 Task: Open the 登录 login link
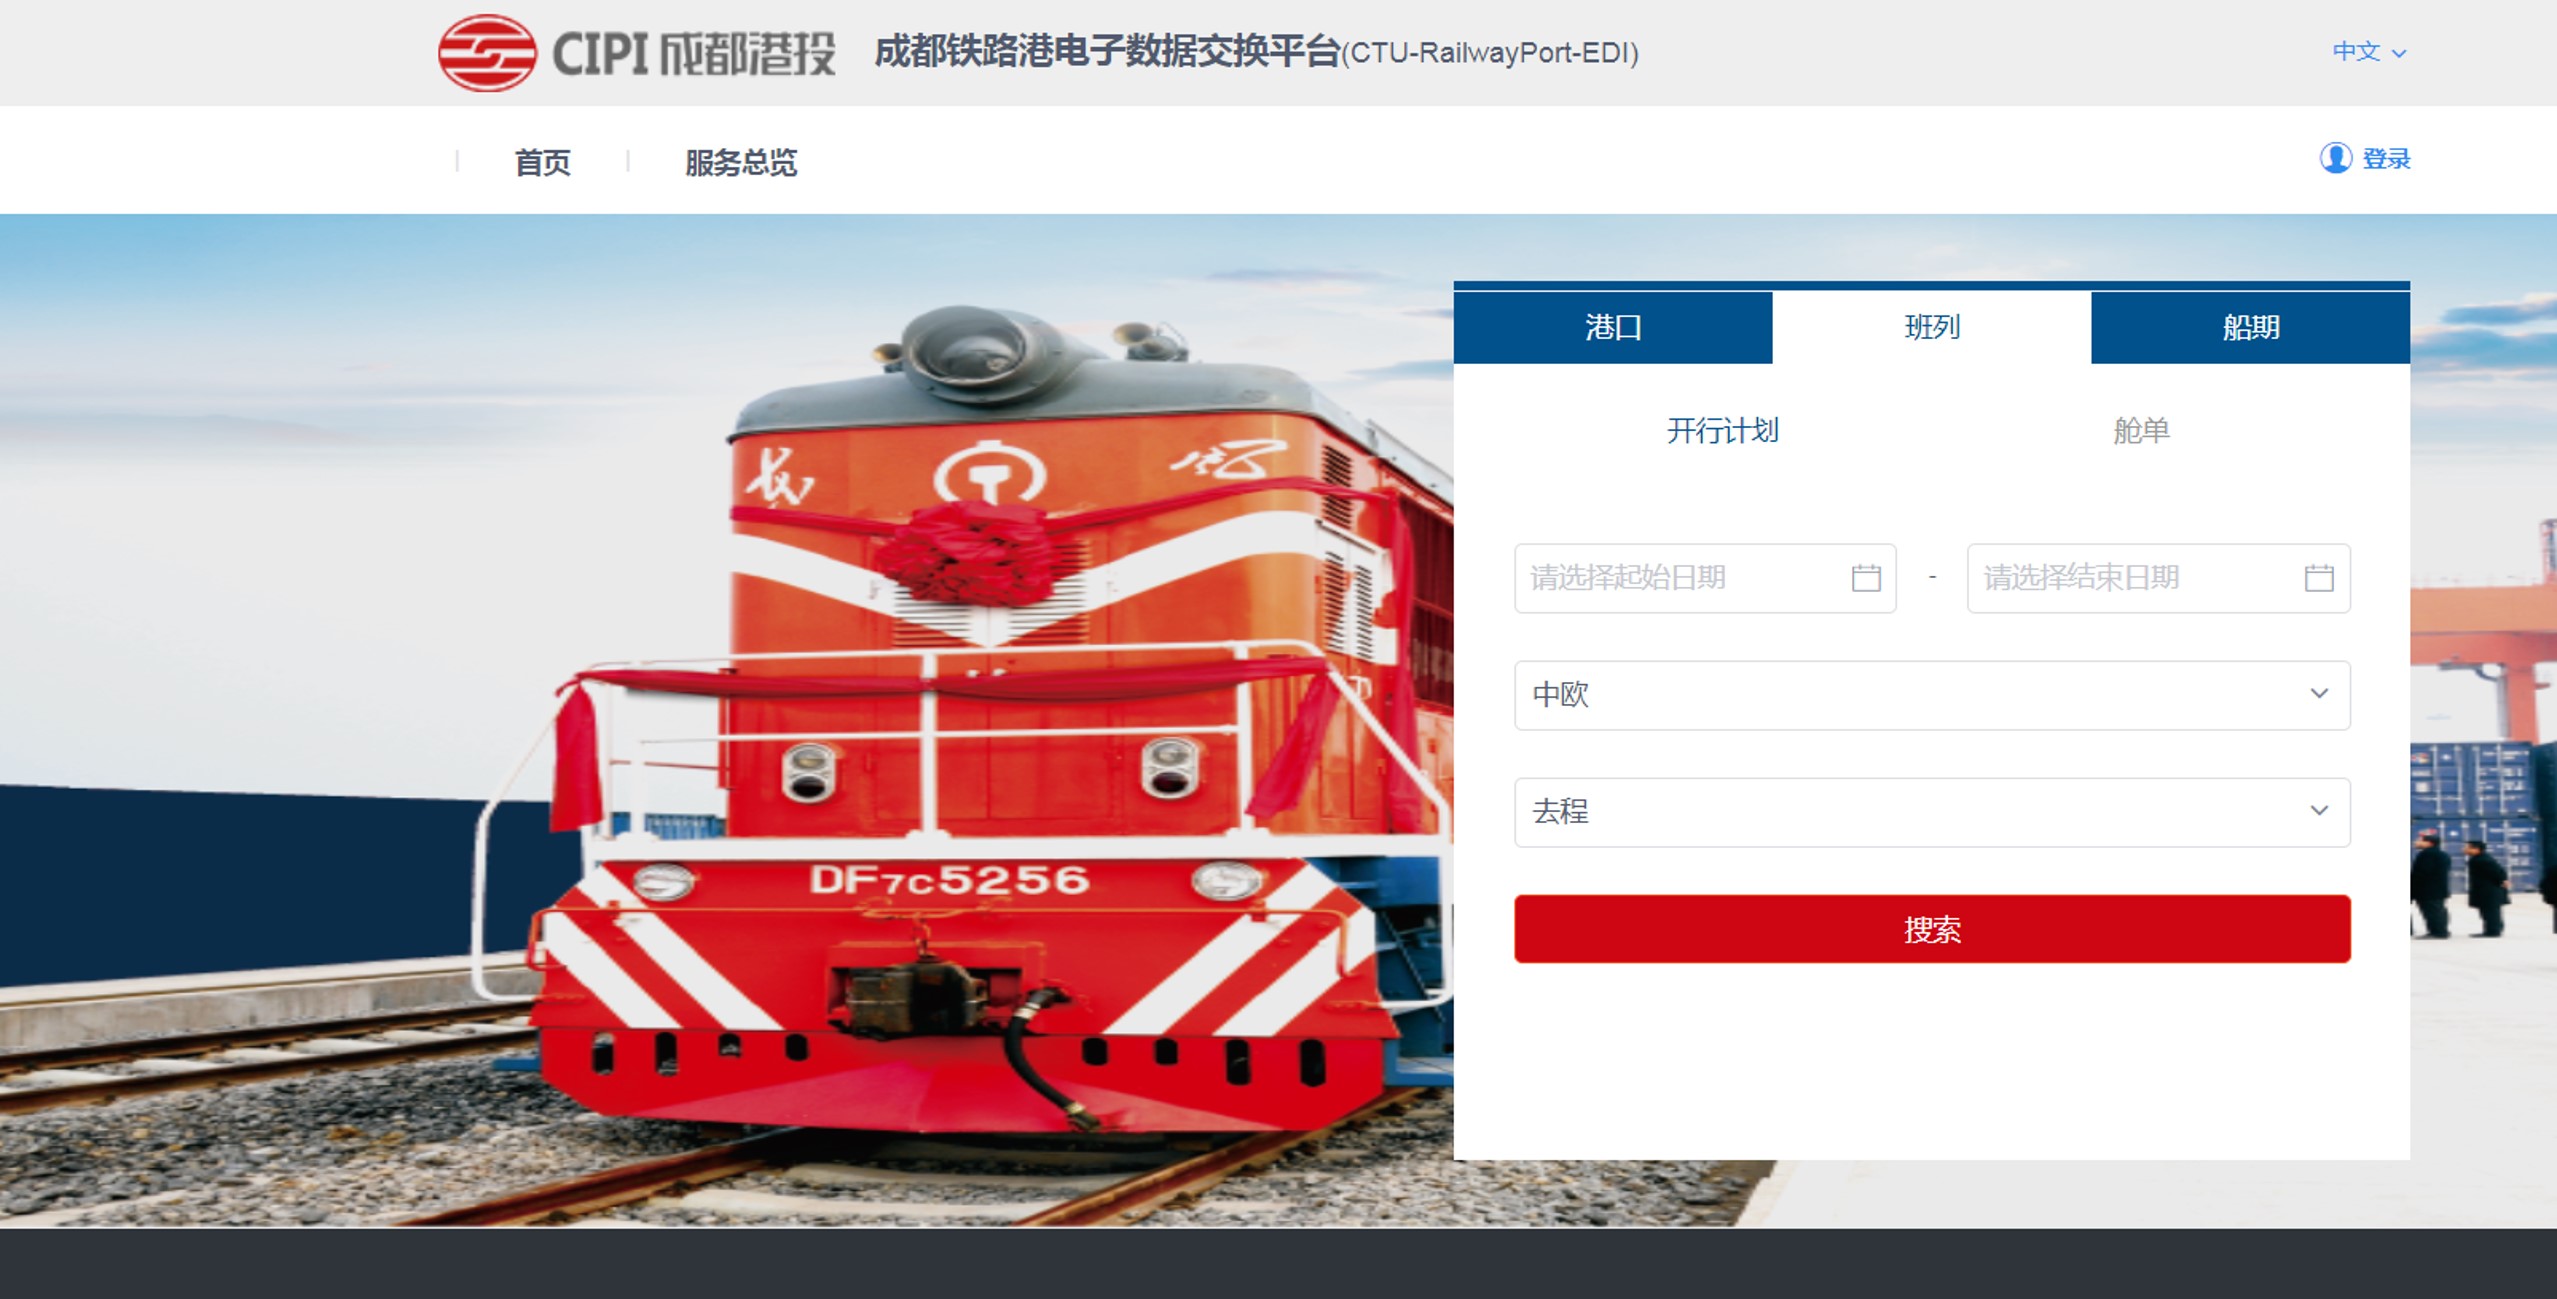pyautogui.click(x=2386, y=159)
